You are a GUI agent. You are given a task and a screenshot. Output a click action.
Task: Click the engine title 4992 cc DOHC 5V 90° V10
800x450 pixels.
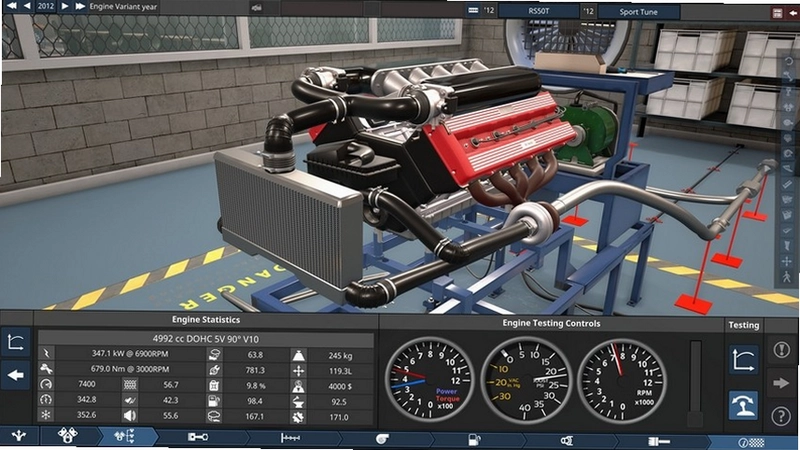point(205,339)
